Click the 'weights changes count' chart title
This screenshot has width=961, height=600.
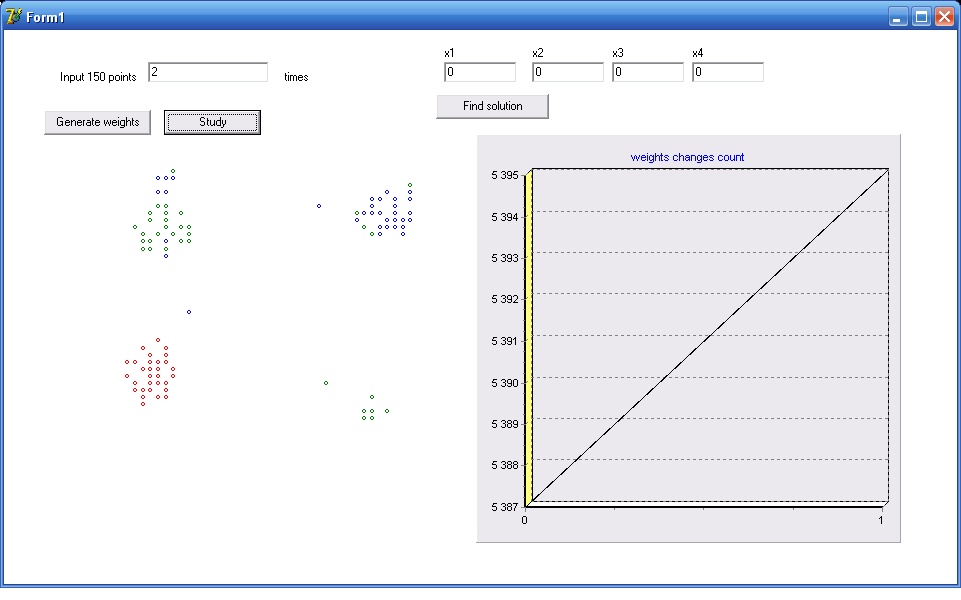[x=687, y=157]
